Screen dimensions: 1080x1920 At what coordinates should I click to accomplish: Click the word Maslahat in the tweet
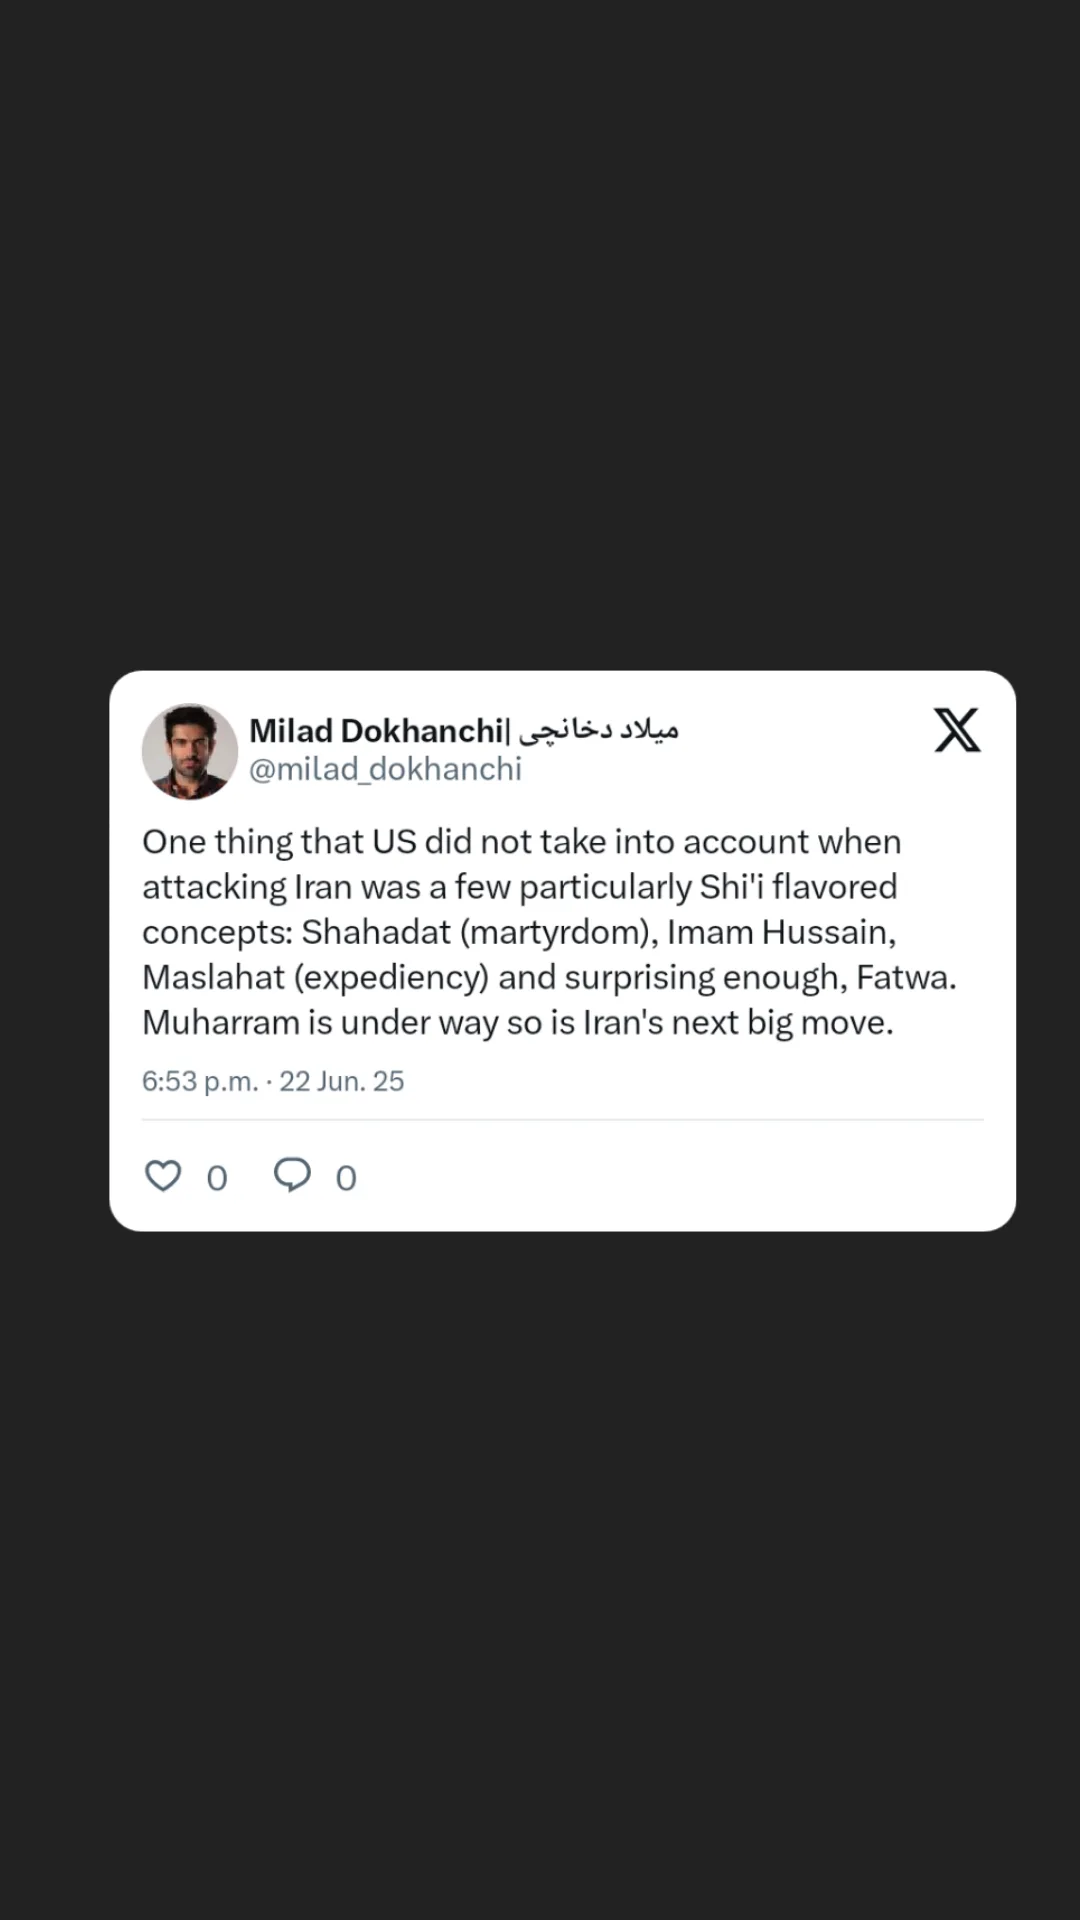pyautogui.click(x=213, y=977)
